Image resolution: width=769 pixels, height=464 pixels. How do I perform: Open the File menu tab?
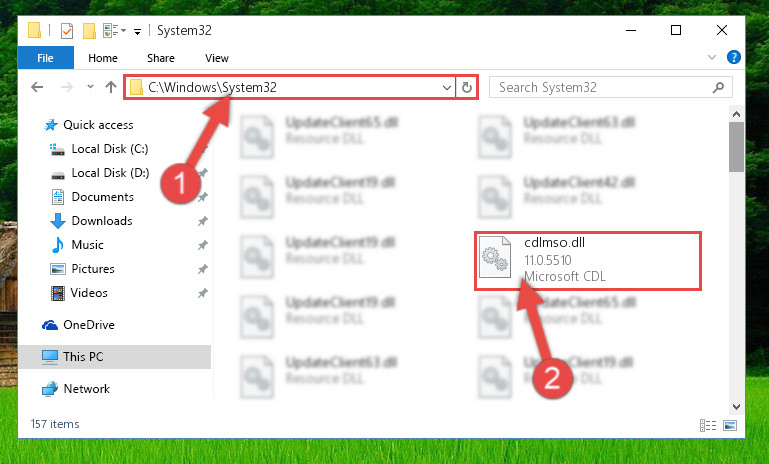click(46, 58)
